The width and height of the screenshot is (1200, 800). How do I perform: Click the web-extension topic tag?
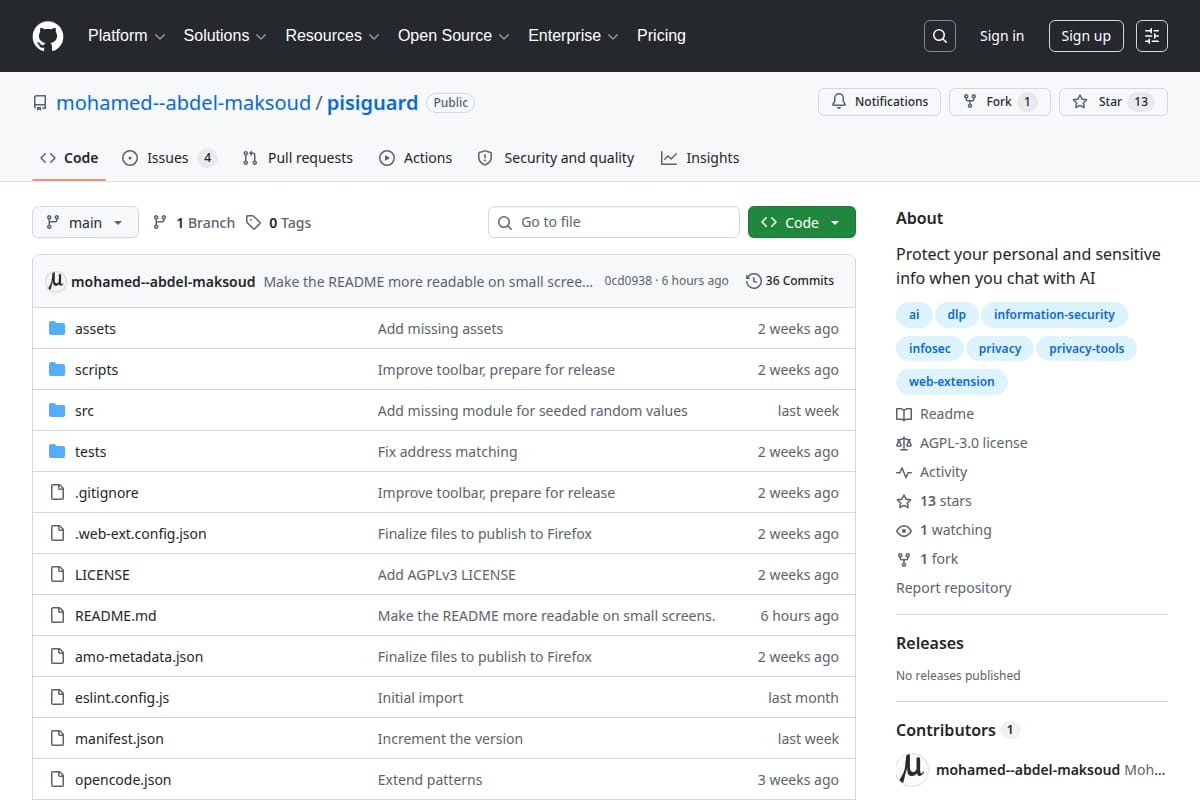coord(952,382)
